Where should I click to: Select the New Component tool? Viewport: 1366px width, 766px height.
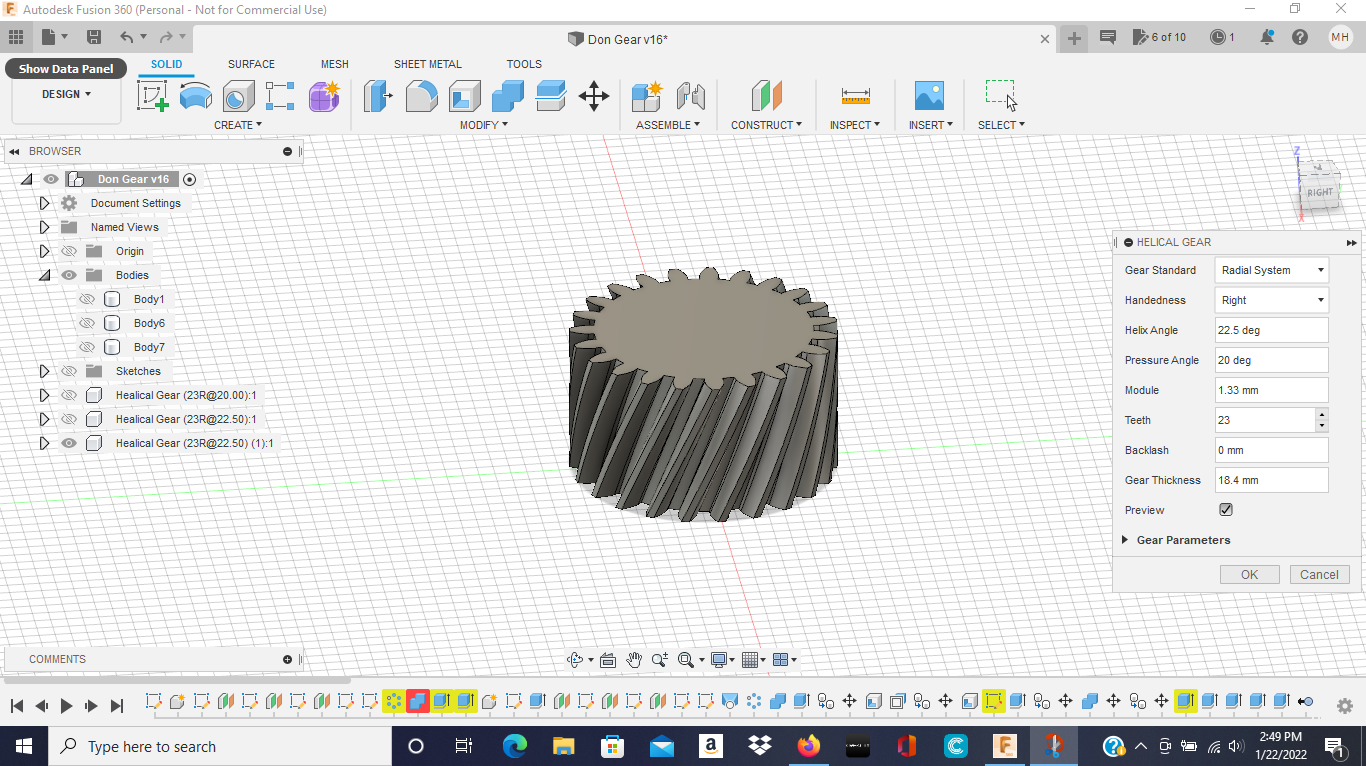pos(647,96)
